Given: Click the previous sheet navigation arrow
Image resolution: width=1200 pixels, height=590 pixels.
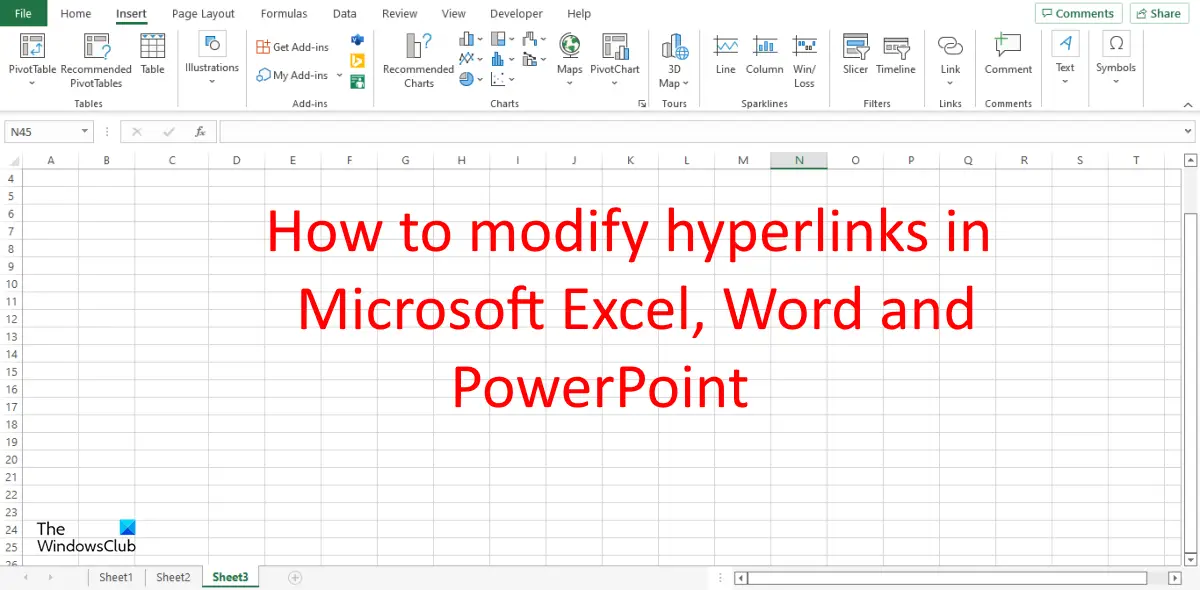Looking at the screenshot, I should click(25, 577).
